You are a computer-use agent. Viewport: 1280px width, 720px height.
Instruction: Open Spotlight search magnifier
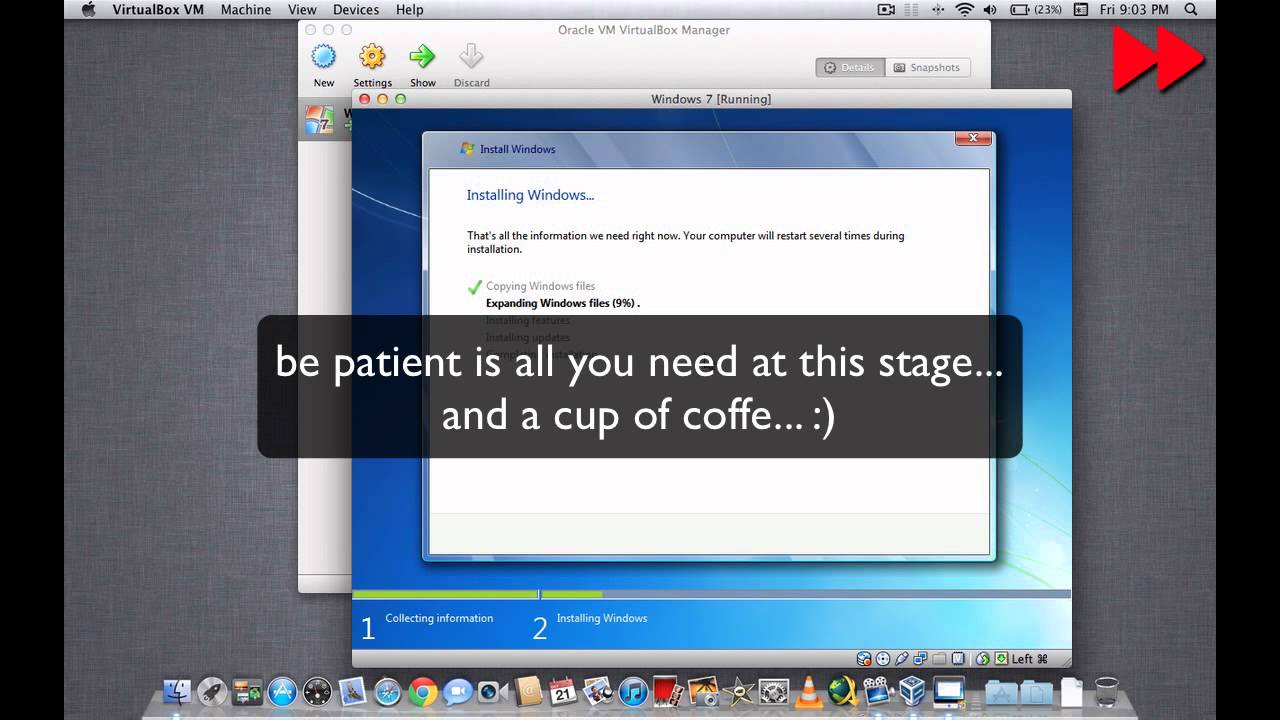(1191, 10)
